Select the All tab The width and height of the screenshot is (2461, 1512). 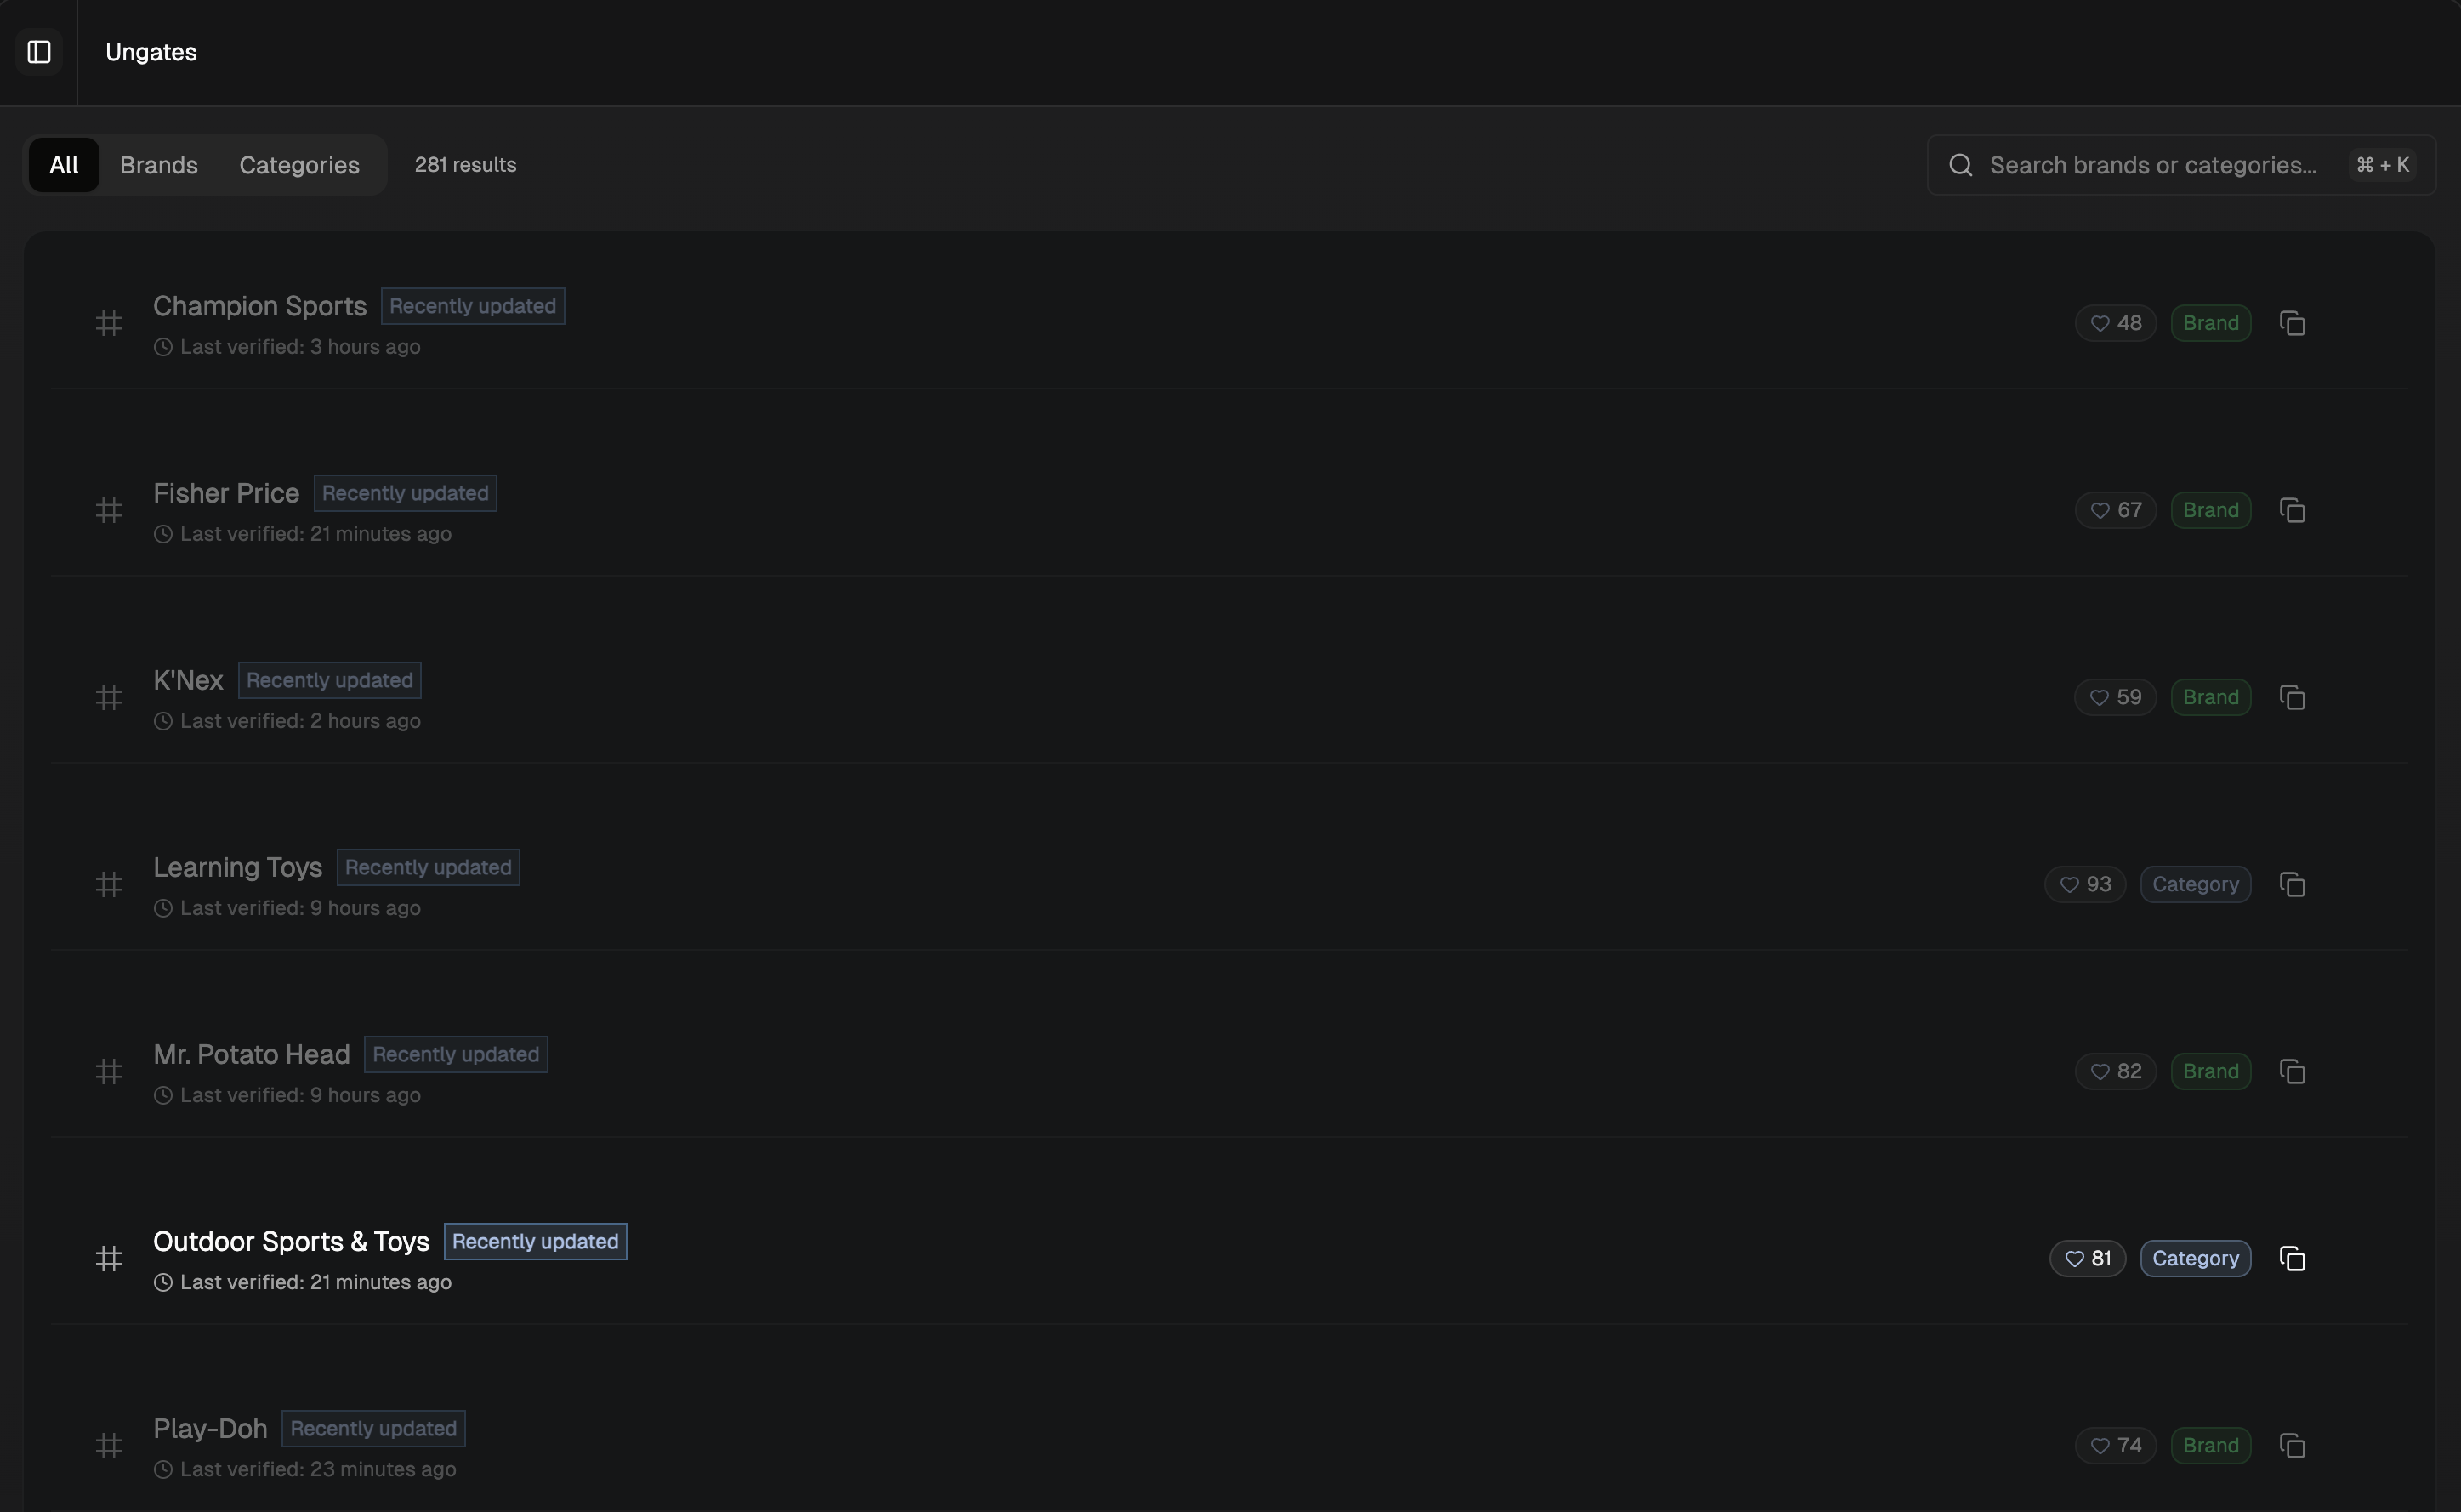tap(63, 165)
